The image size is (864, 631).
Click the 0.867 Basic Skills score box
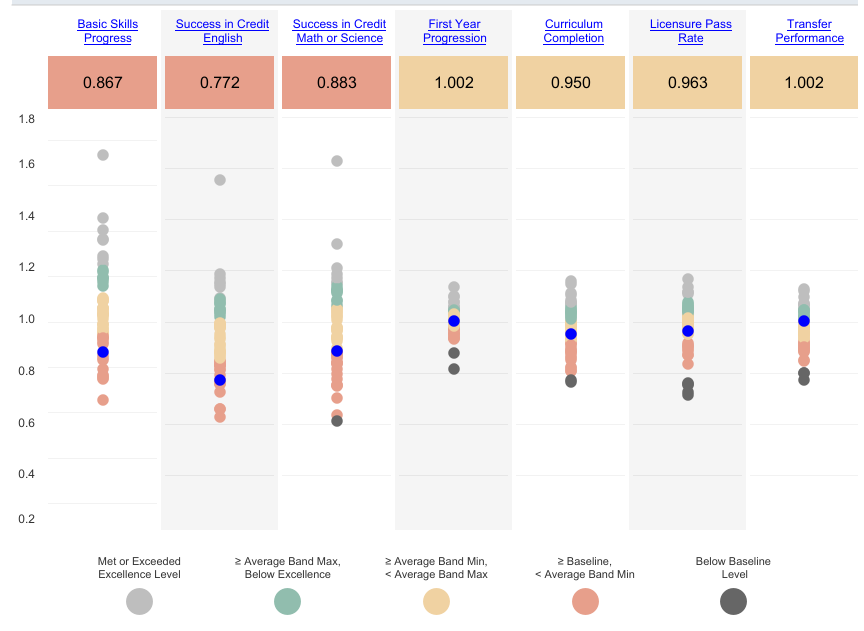(x=102, y=82)
